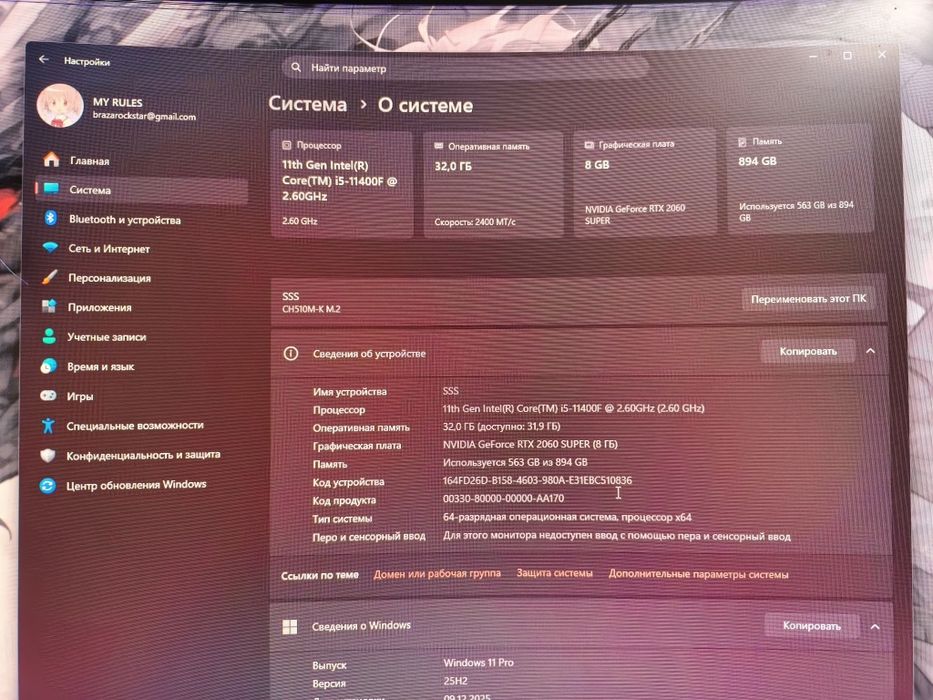Click the Windows logo beside Сведения о Windows
The image size is (933, 700).
point(290,627)
